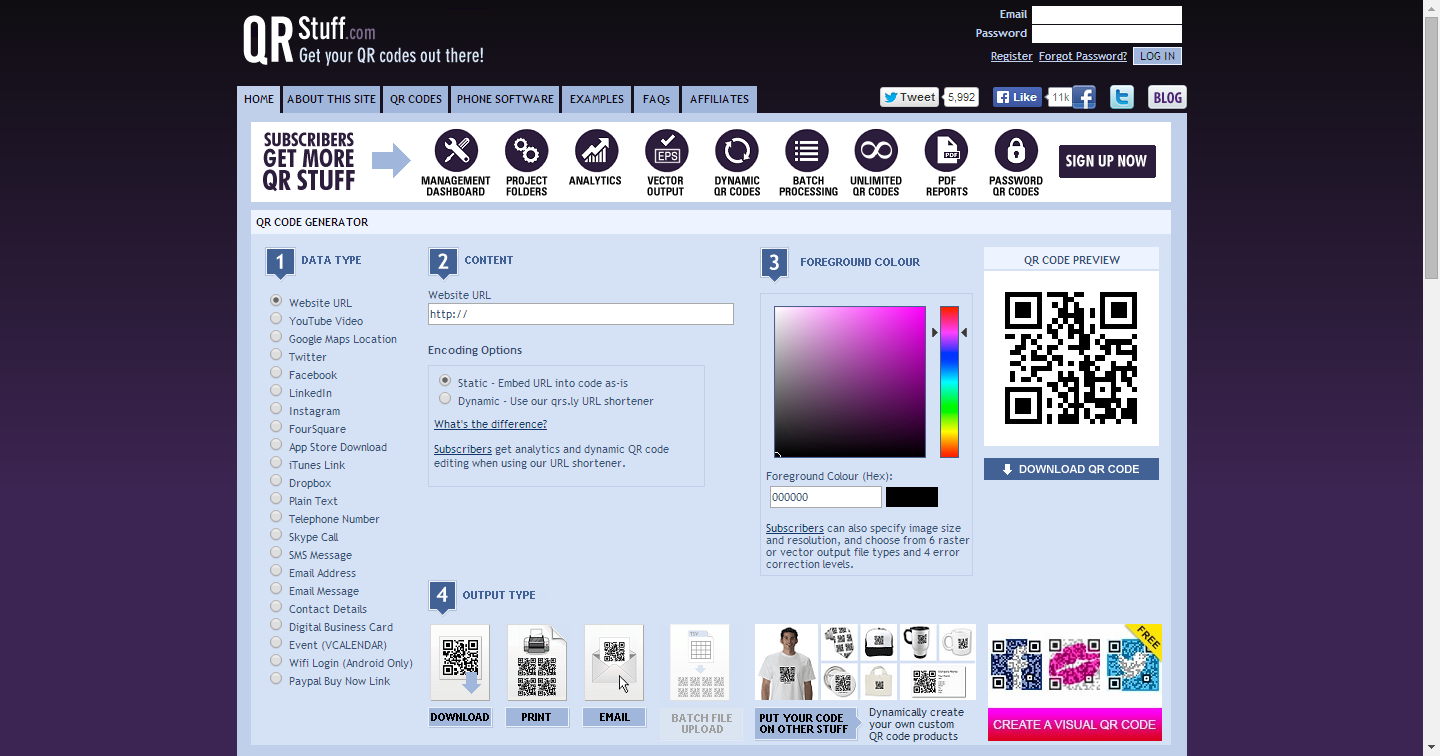Open the PDF Reports icon
The image size is (1440, 756).
pos(946,151)
